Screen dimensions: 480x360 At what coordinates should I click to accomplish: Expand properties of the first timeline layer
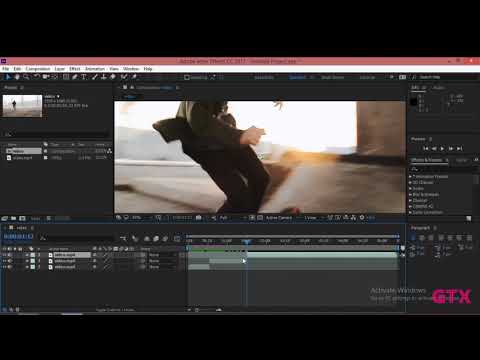pyautogui.click(x=27, y=255)
